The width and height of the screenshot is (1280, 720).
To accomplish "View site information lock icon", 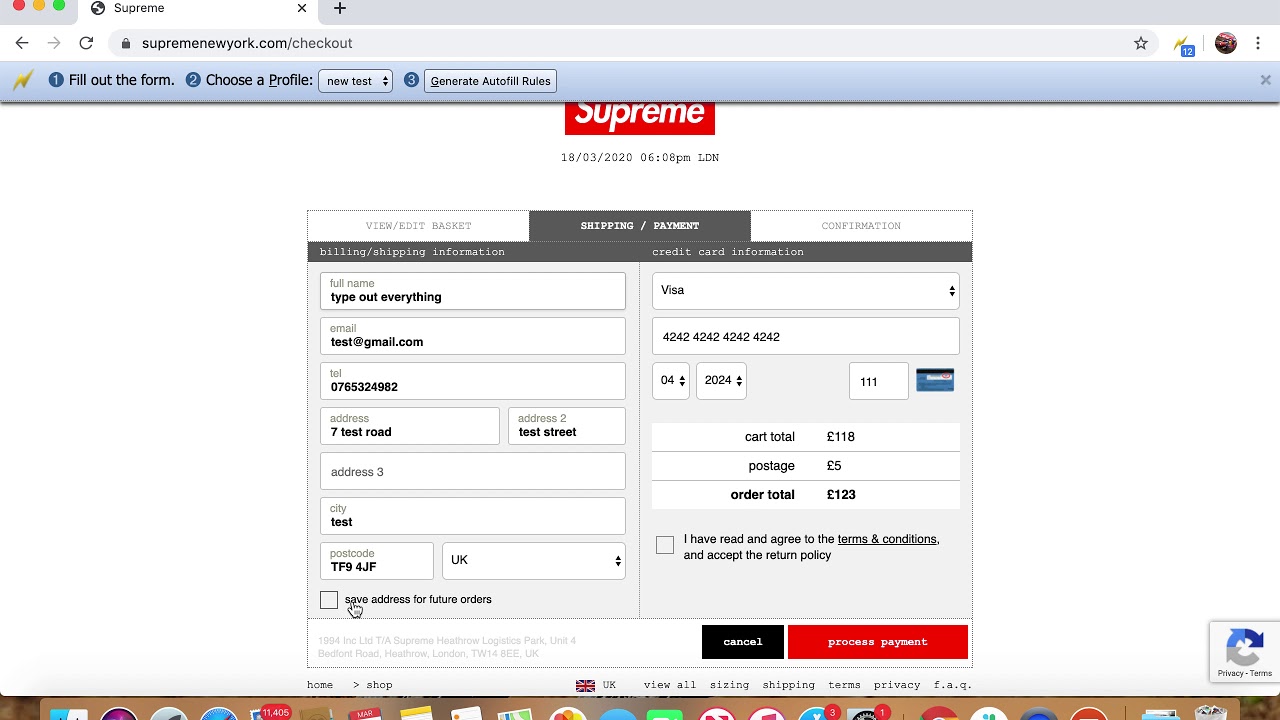I will [x=125, y=43].
